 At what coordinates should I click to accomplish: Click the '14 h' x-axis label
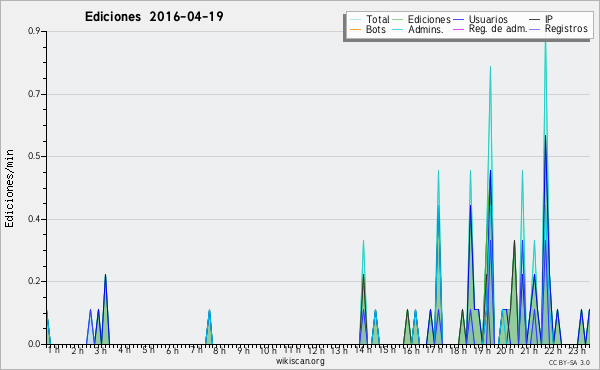[363, 350]
